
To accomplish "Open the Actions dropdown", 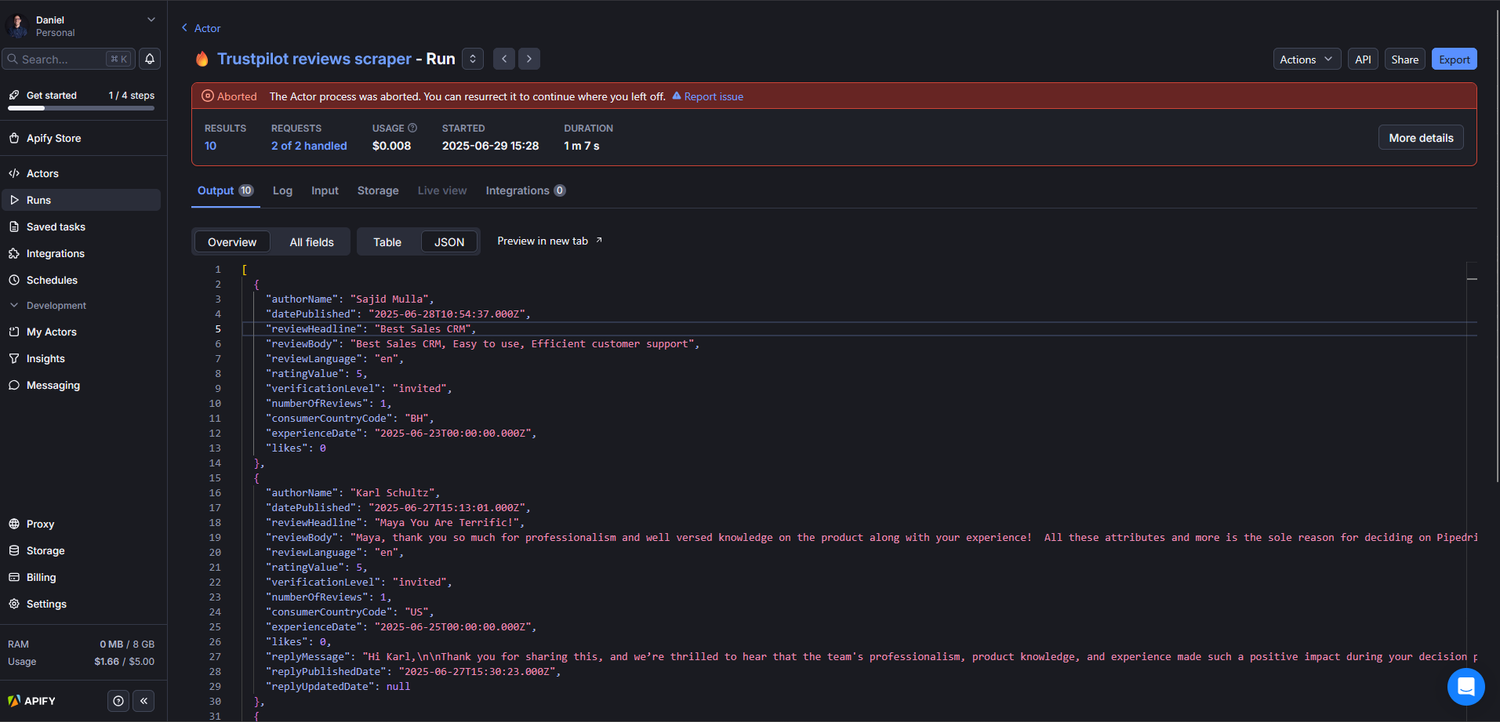I will [1306, 59].
